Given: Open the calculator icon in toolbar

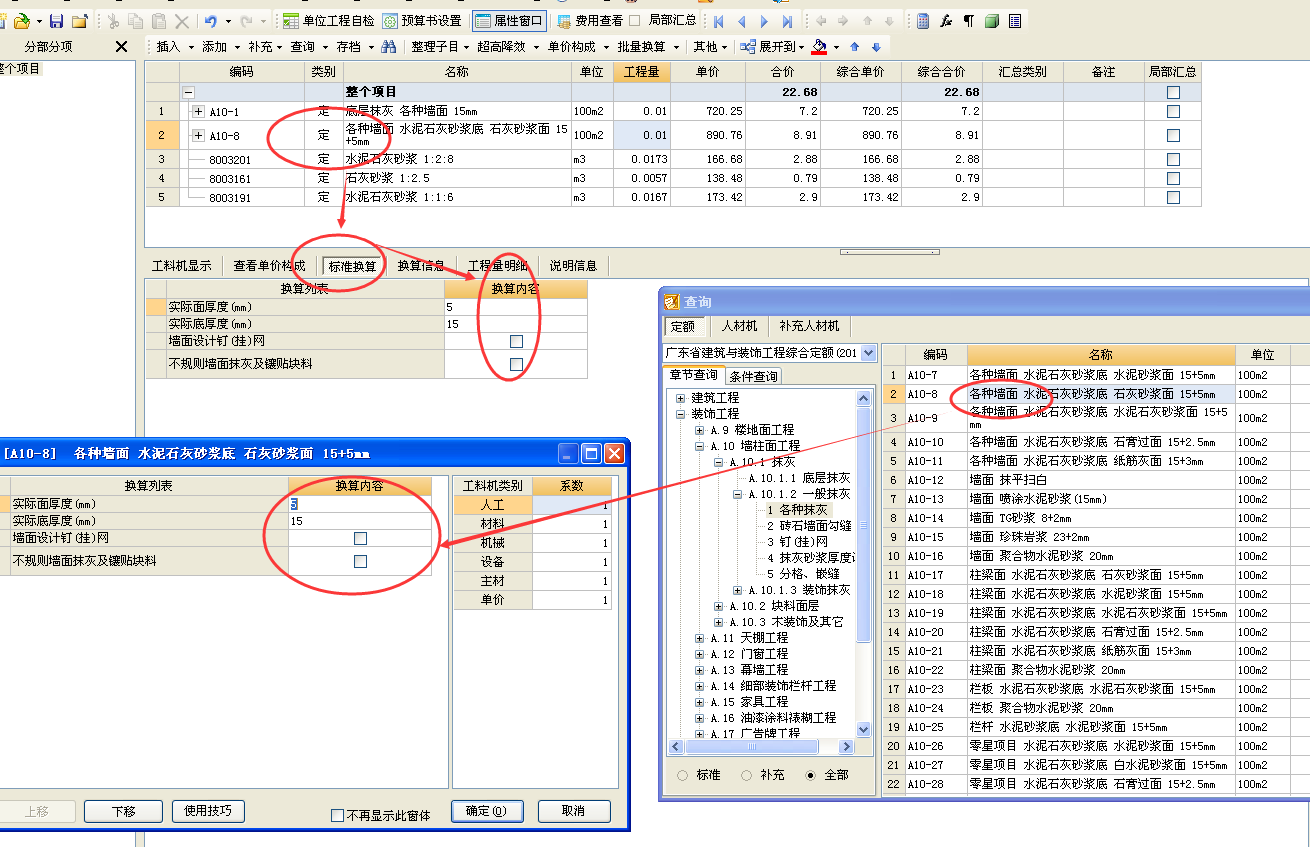Looking at the screenshot, I should tap(923, 20).
